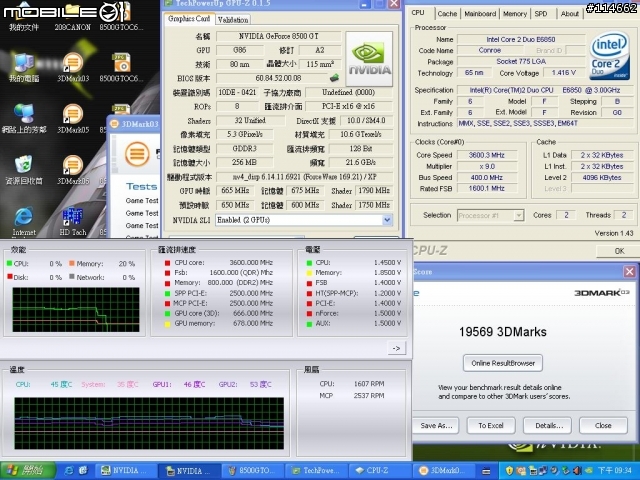640x480 pixels.
Task: Launch the 3DMark05 desktop shortcut
Action: [x=73, y=118]
